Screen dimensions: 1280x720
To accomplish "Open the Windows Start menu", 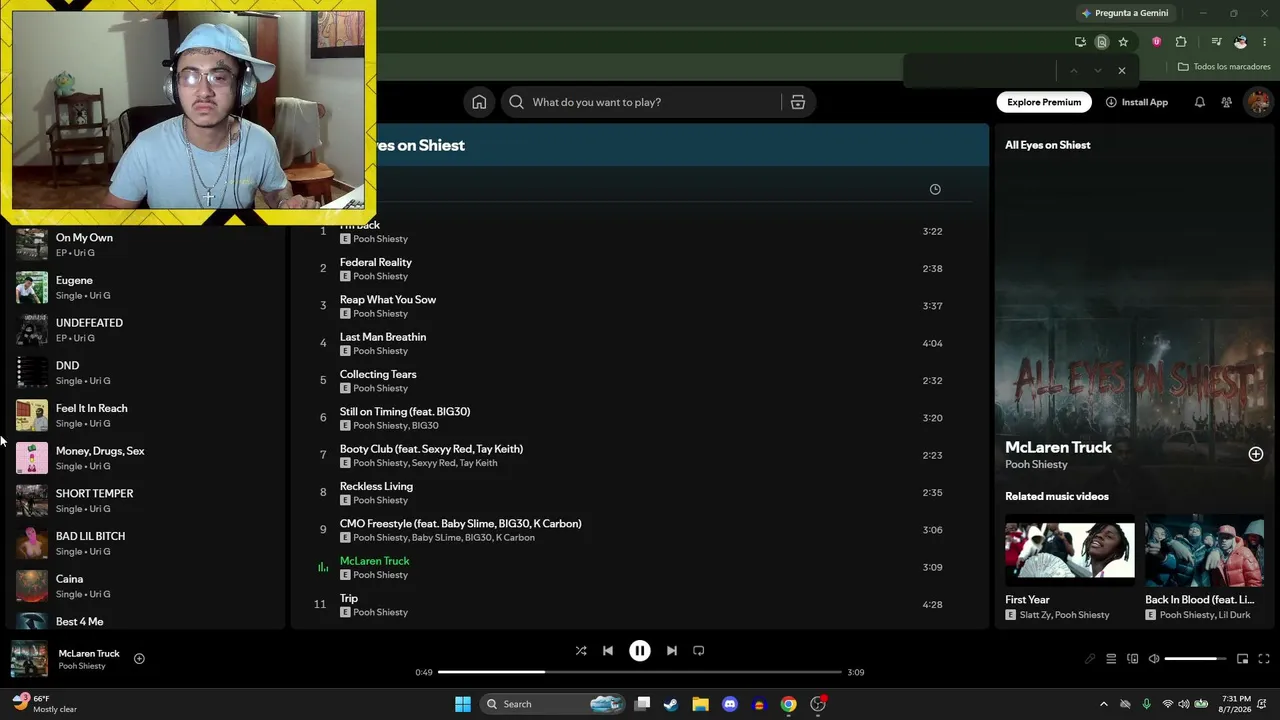I will 463,704.
